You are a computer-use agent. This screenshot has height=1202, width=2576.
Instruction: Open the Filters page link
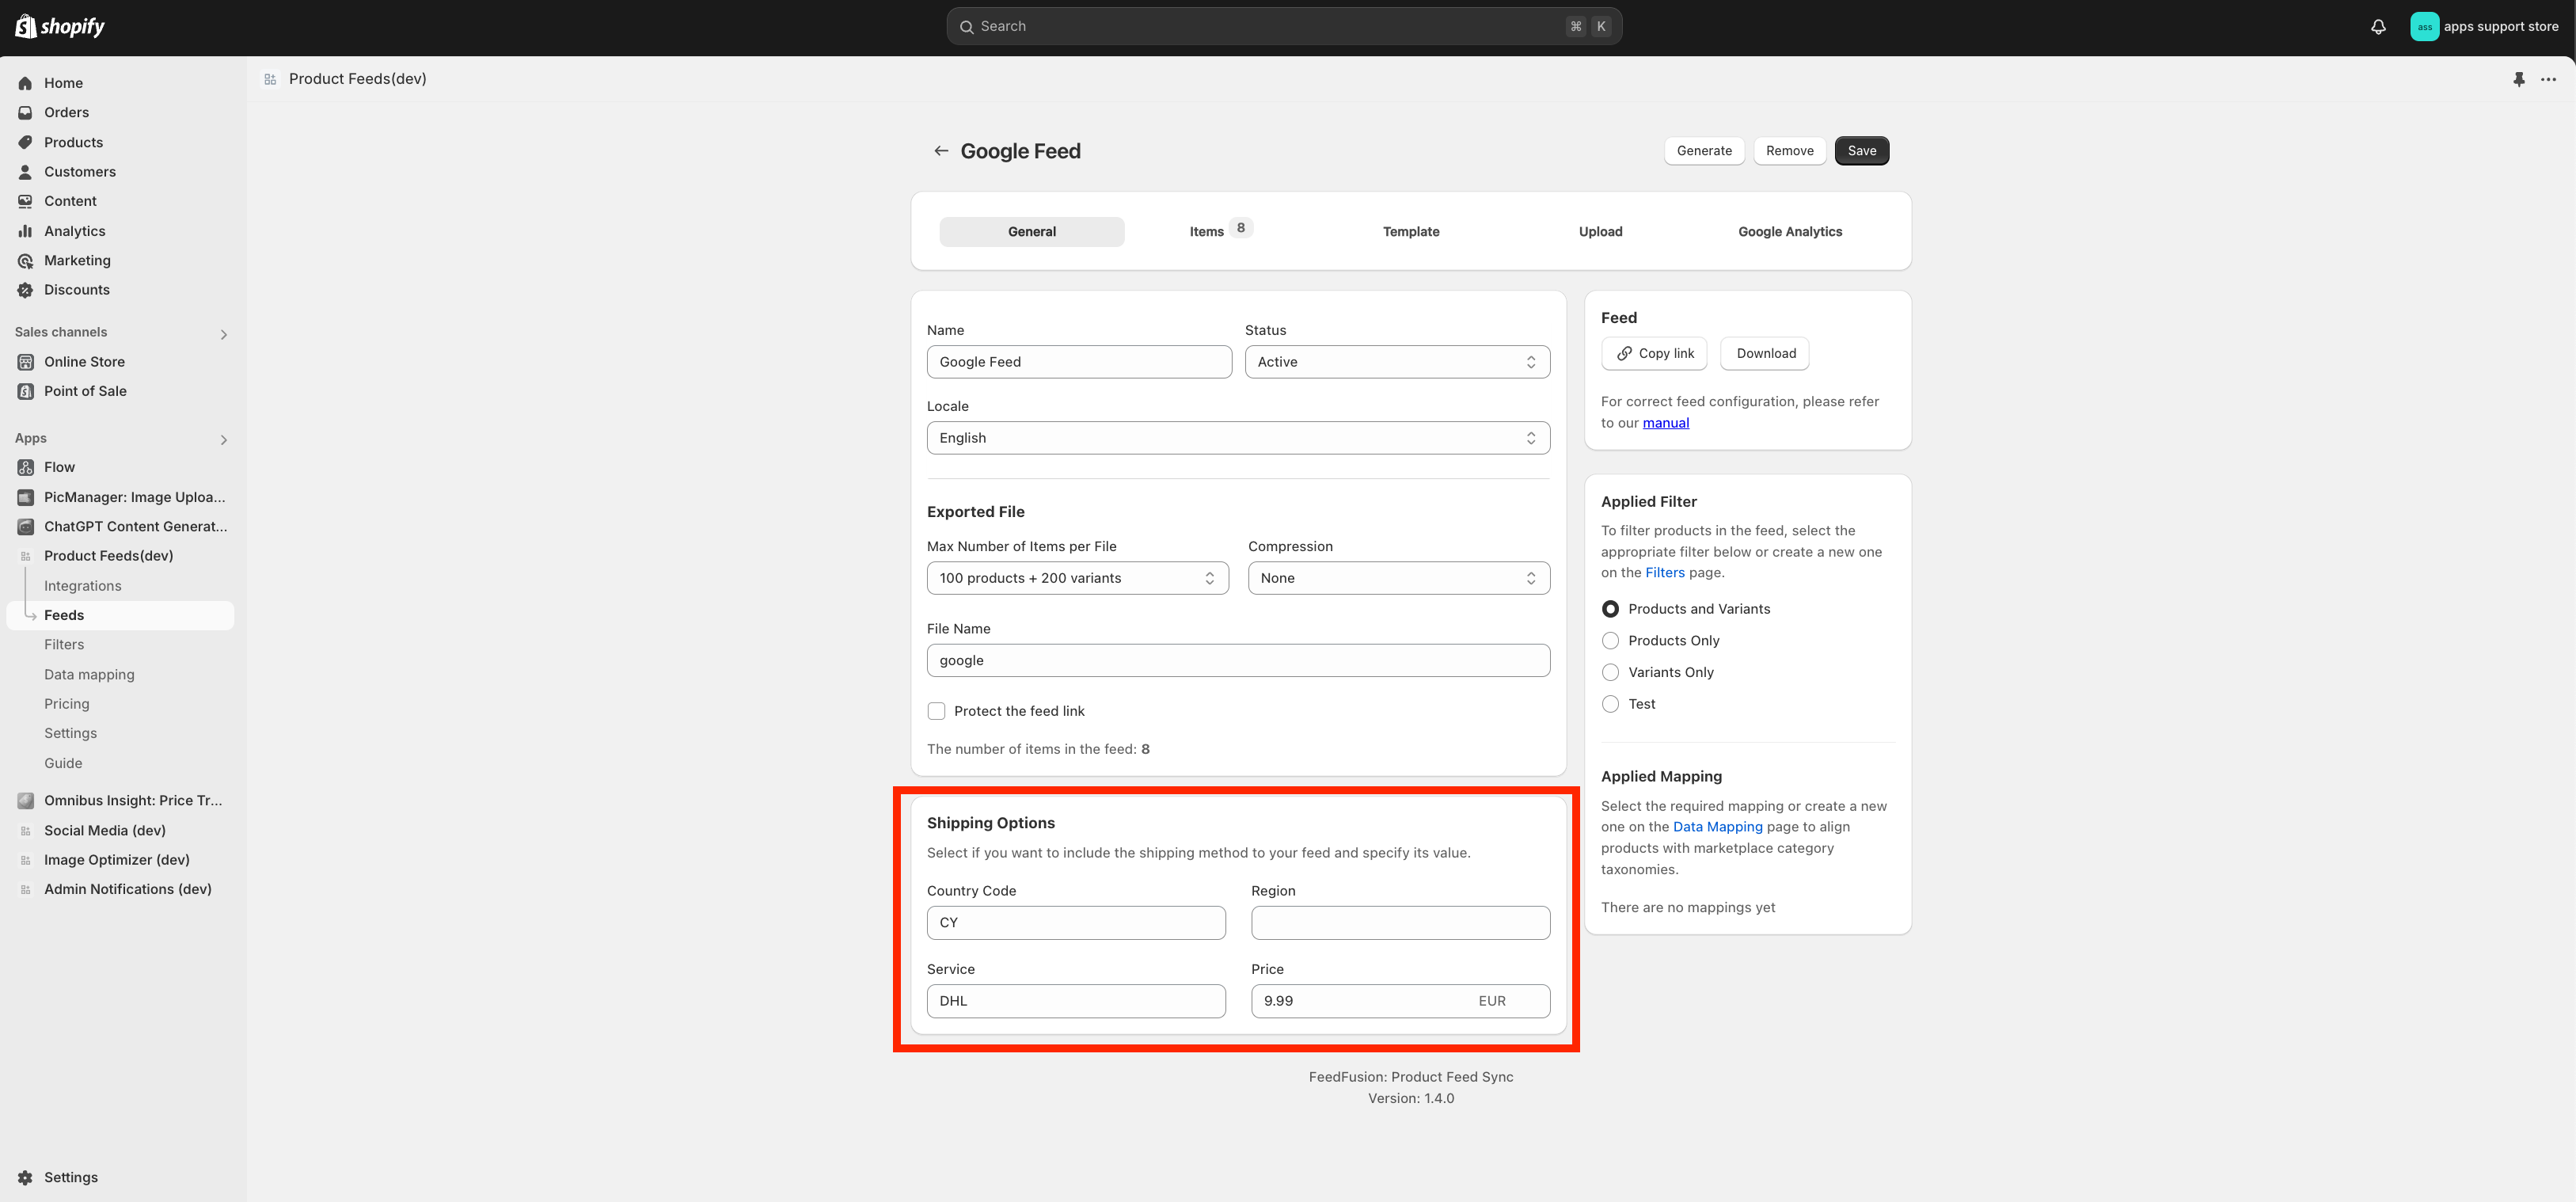tap(1664, 573)
